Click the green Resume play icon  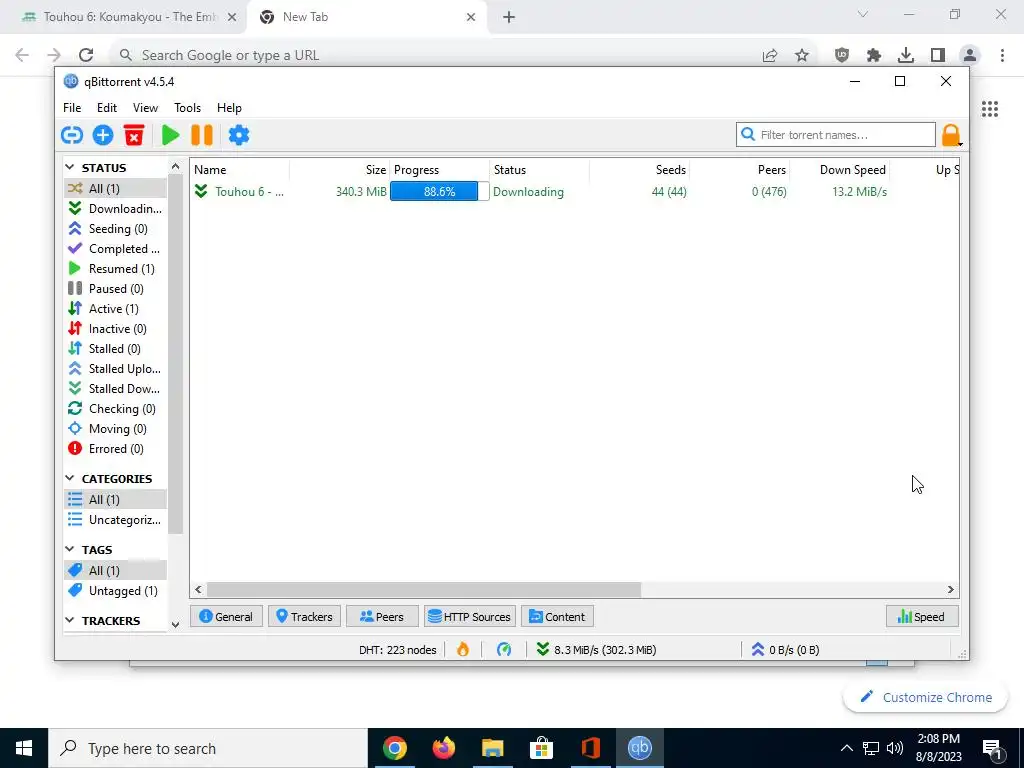(170, 135)
